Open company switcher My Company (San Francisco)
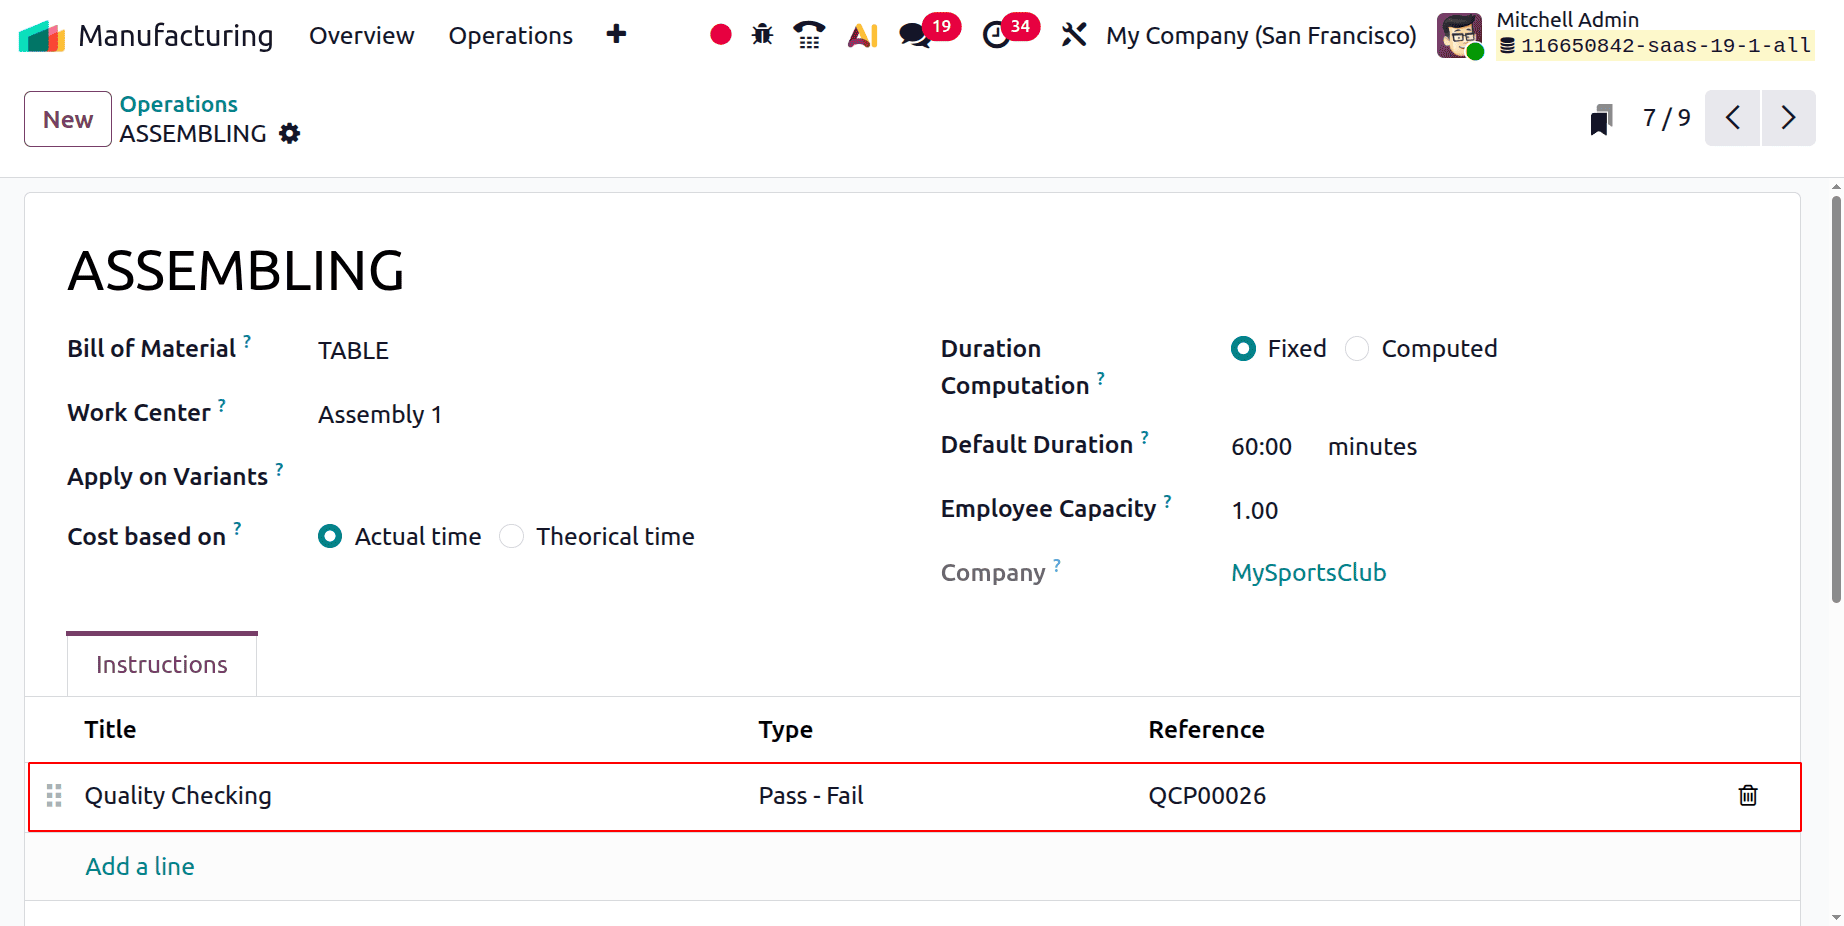Viewport: 1844px width, 926px height. [1261, 35]
